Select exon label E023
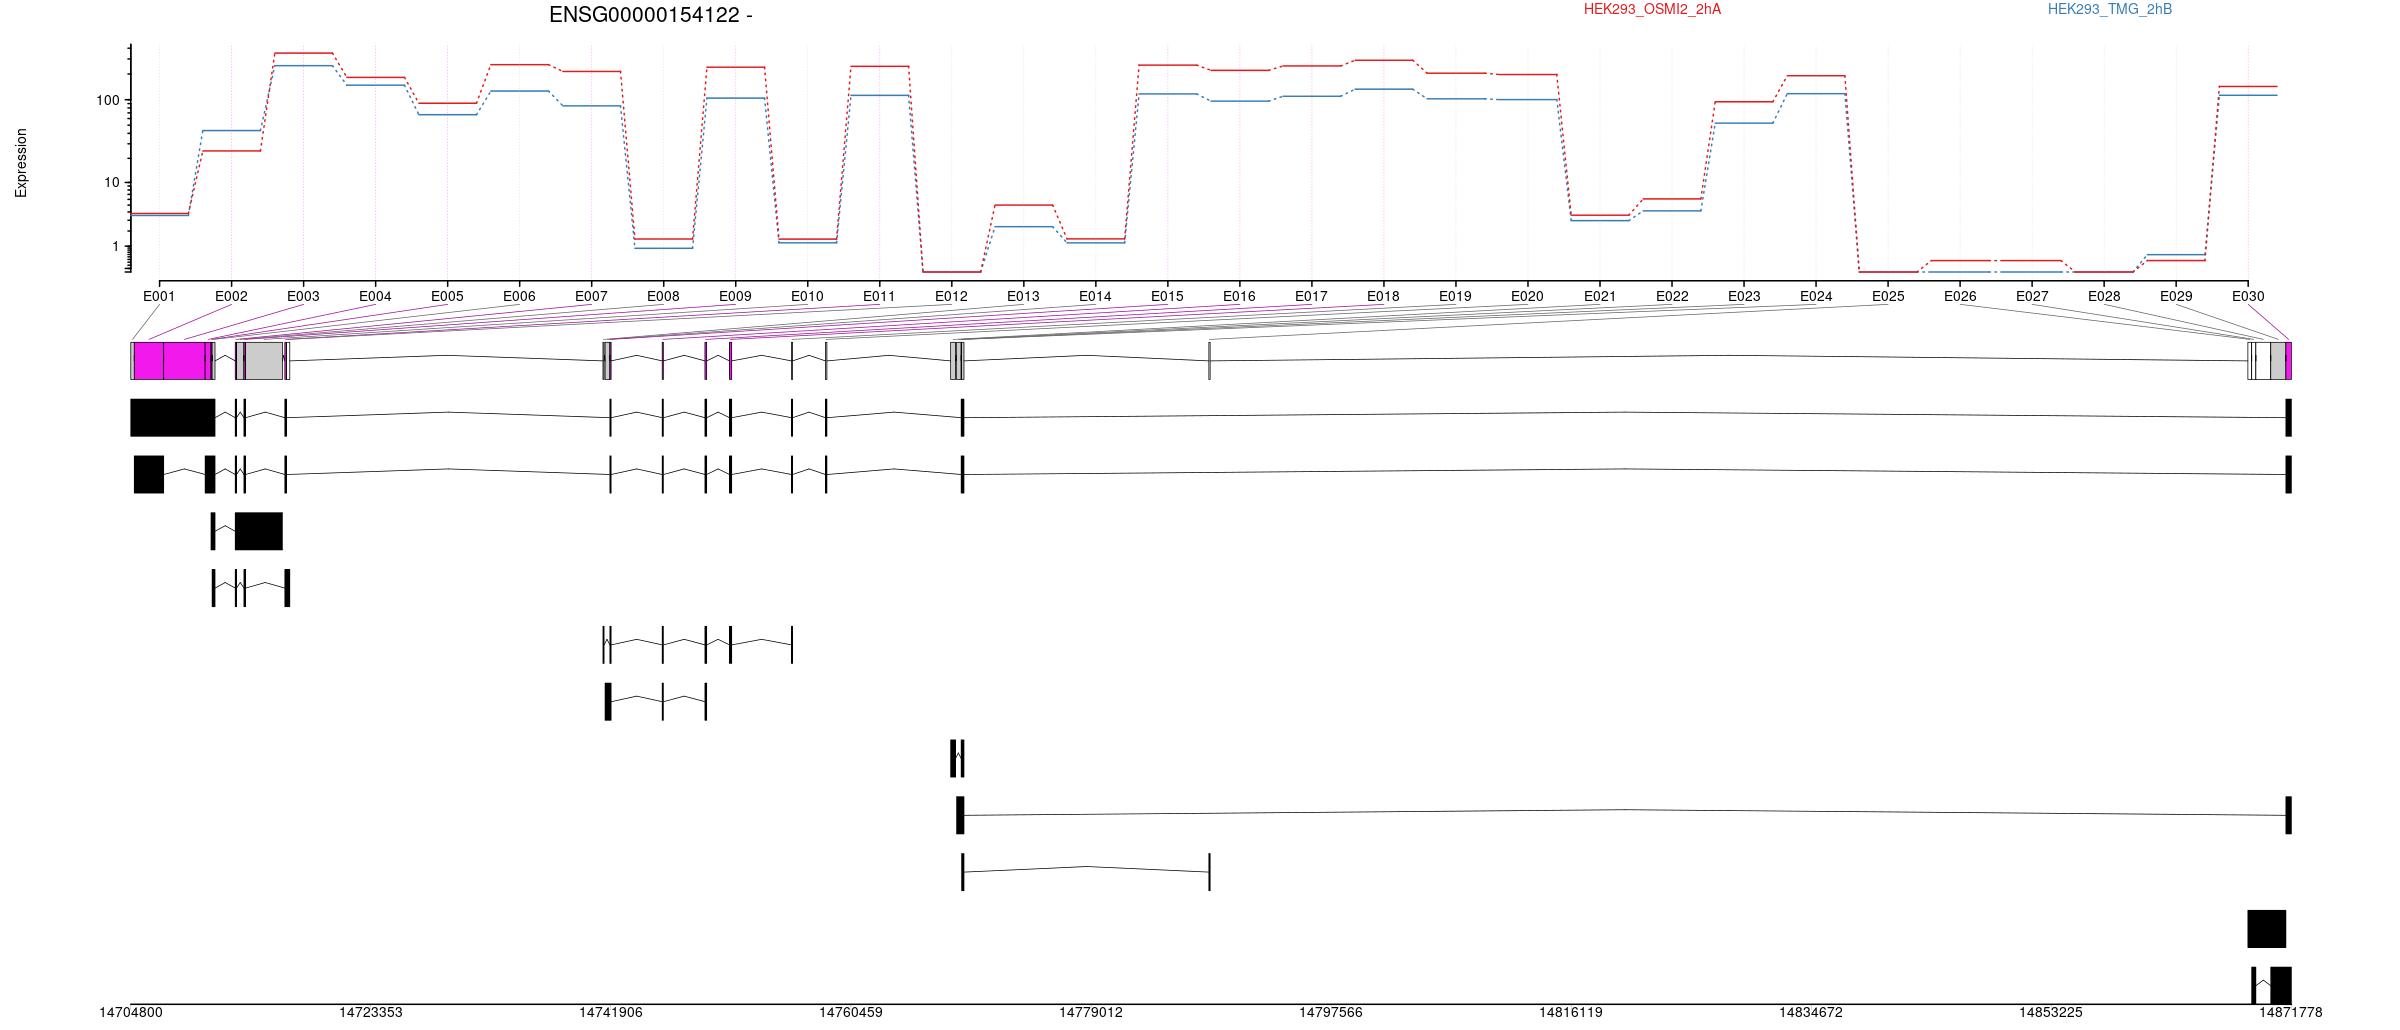 point(1744,296)
